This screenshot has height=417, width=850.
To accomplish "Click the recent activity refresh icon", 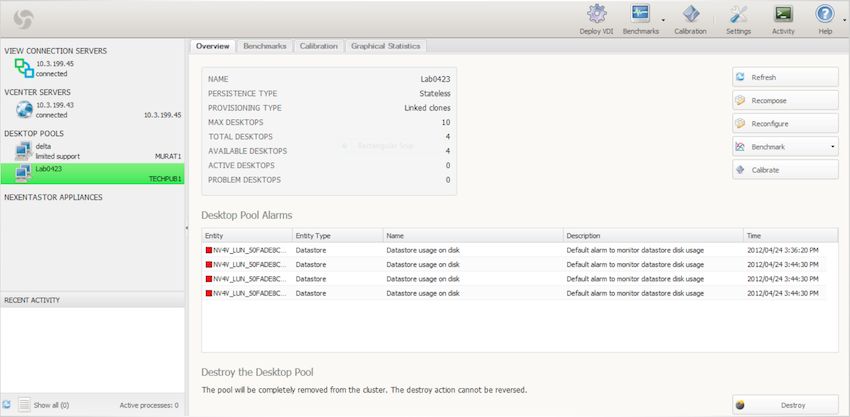I will [x=7, y=405].
